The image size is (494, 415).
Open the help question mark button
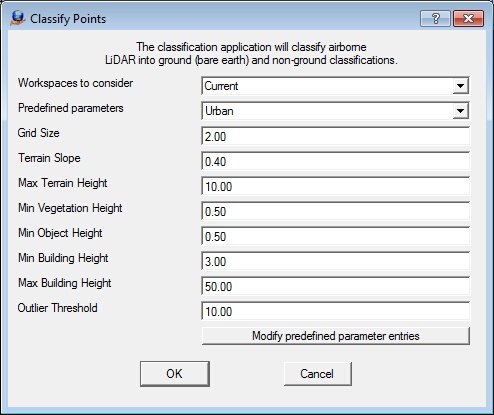[435, 18]
